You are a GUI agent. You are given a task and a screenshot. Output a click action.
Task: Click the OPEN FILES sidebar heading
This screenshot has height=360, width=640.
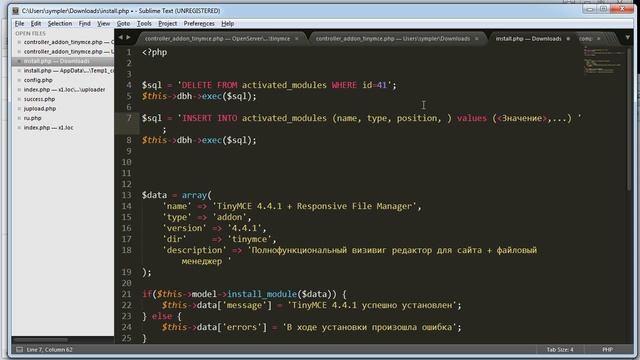click(x=31, y=33)
